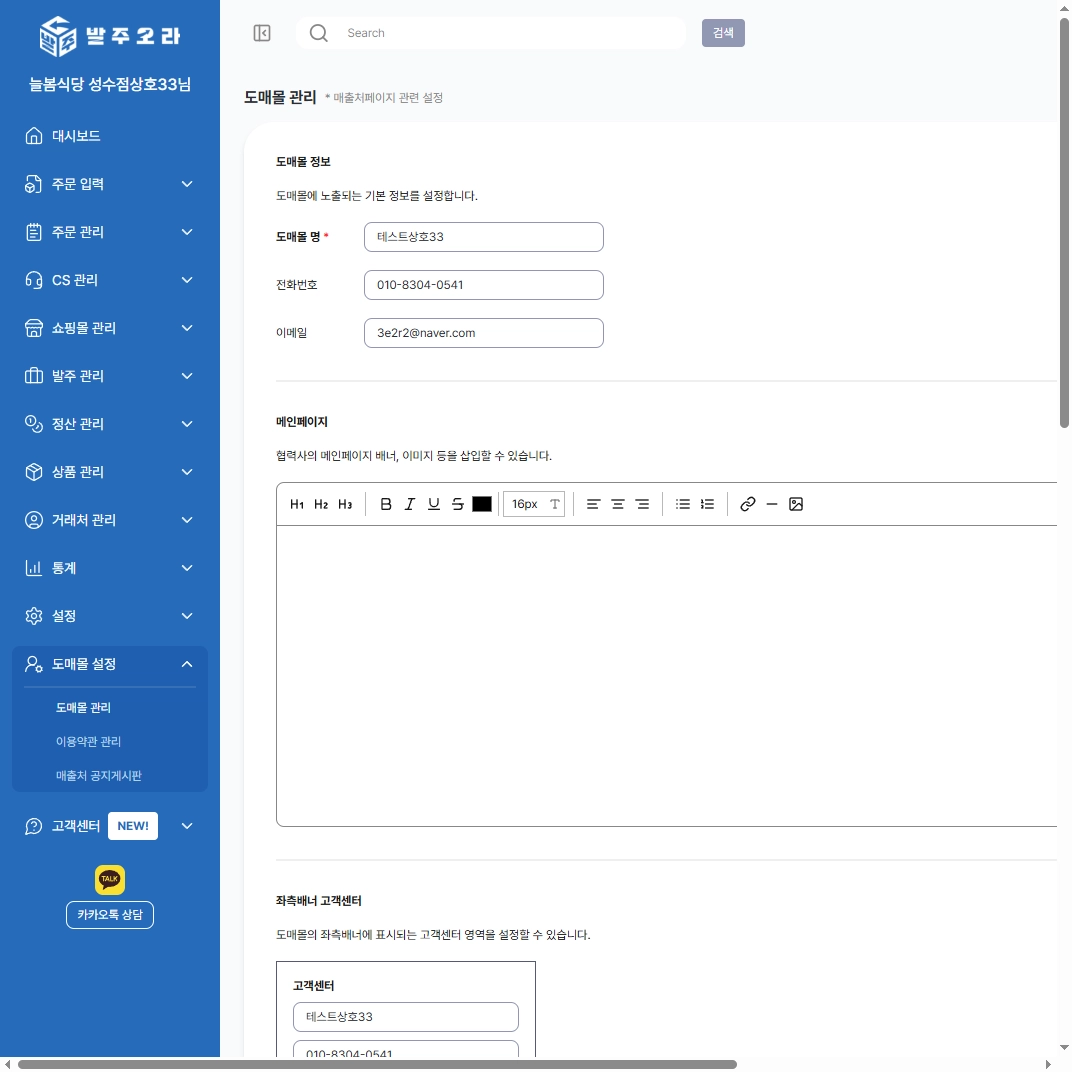1072x1072 pixels.
Task: Expand the 통계 menu
Action: 110,568
